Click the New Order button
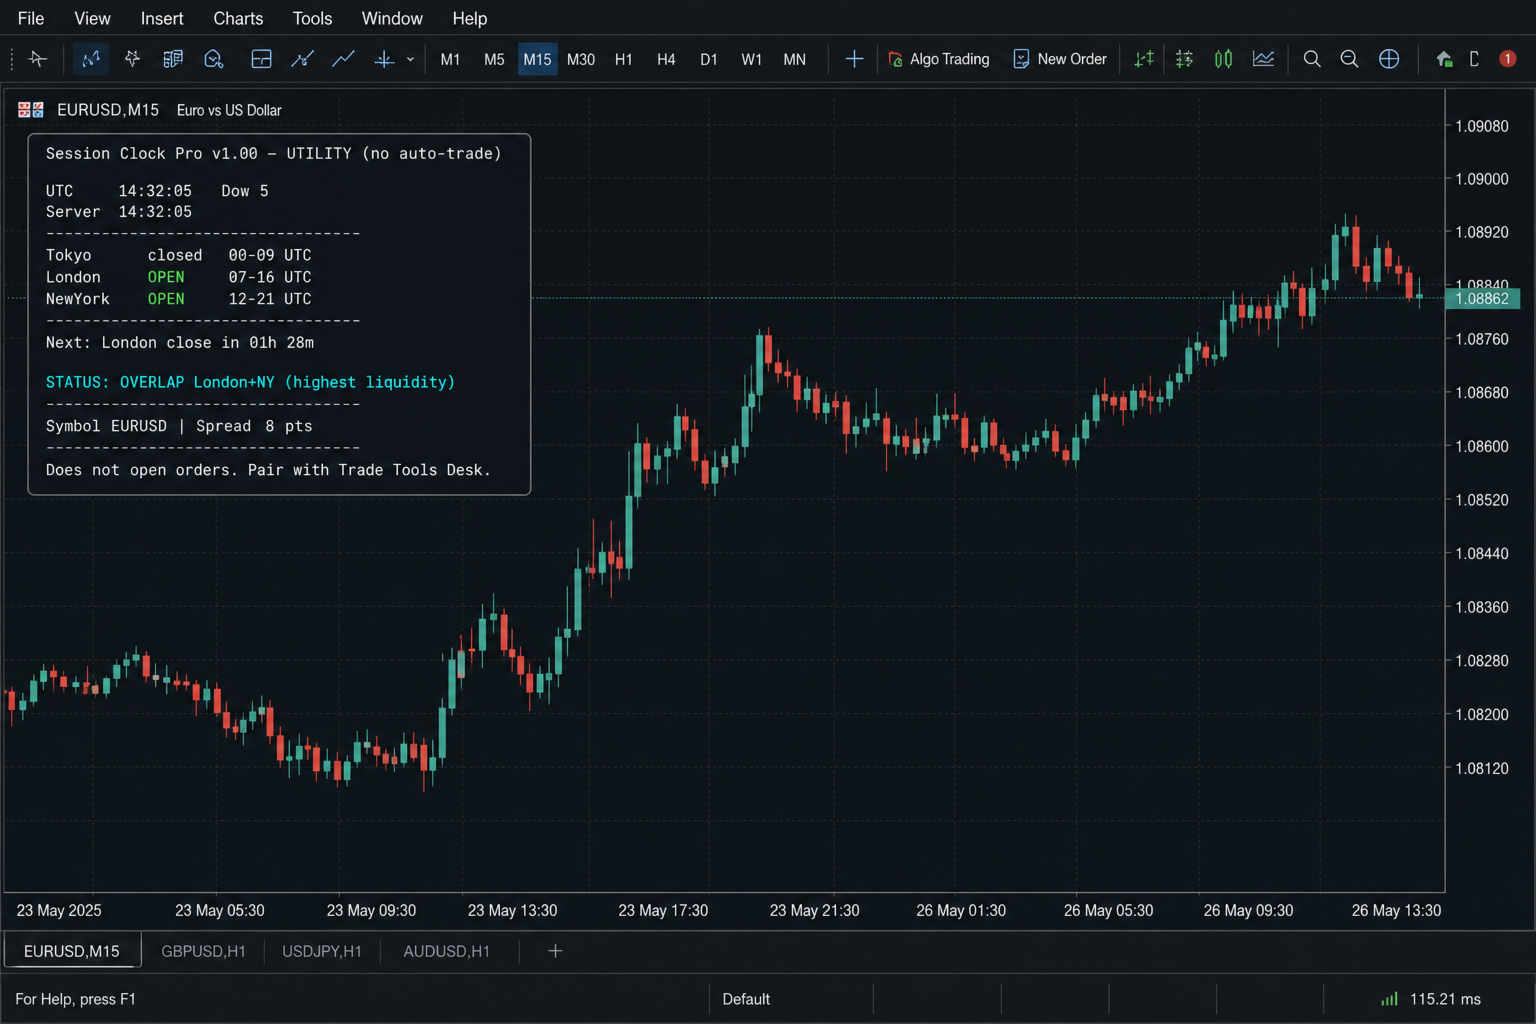This screenshot has width=1536, height=1024. [x=1060, y=59]
